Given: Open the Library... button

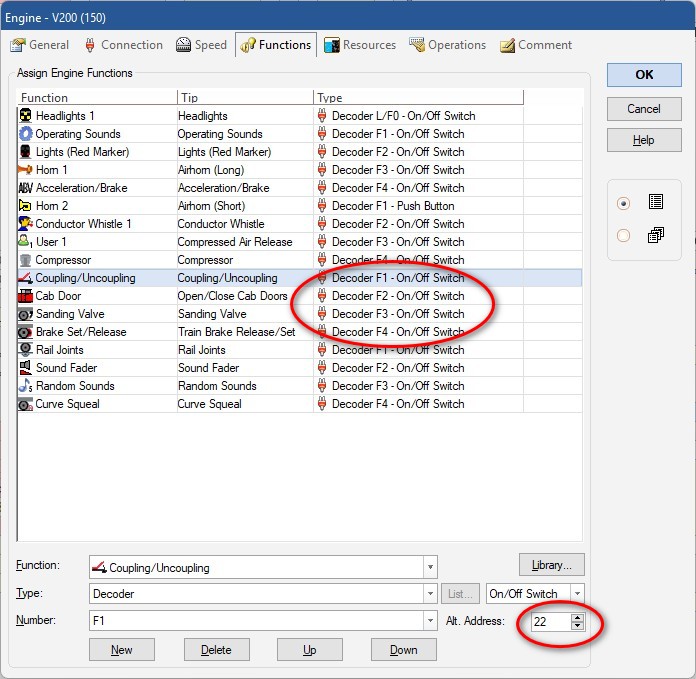Looking at the screenshot, I should 552,565.
